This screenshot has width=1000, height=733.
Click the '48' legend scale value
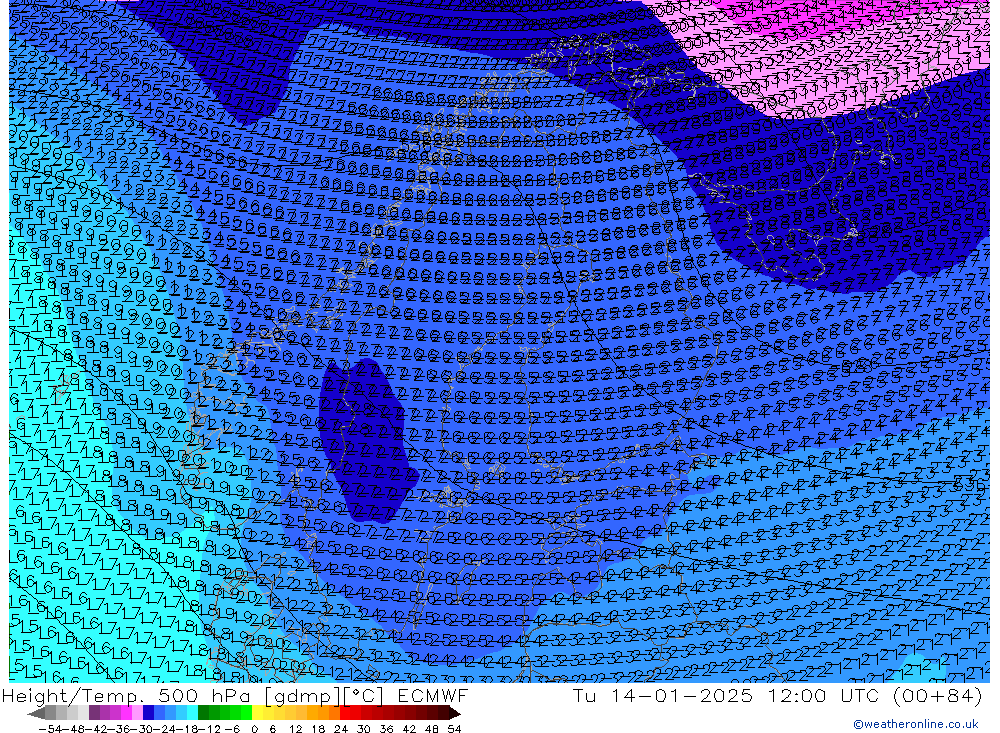coord(432,729)
